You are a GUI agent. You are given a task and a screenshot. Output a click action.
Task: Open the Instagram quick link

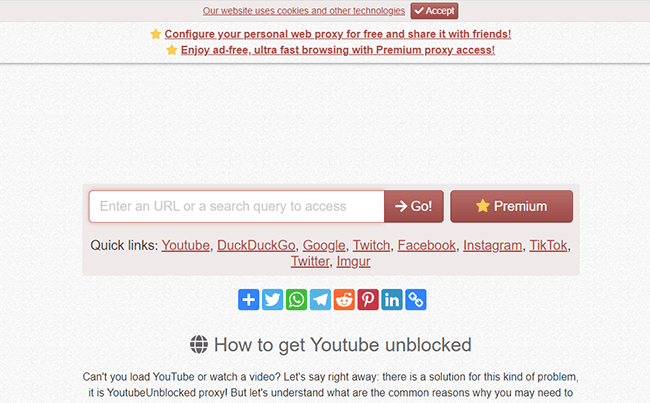(492, 245)
